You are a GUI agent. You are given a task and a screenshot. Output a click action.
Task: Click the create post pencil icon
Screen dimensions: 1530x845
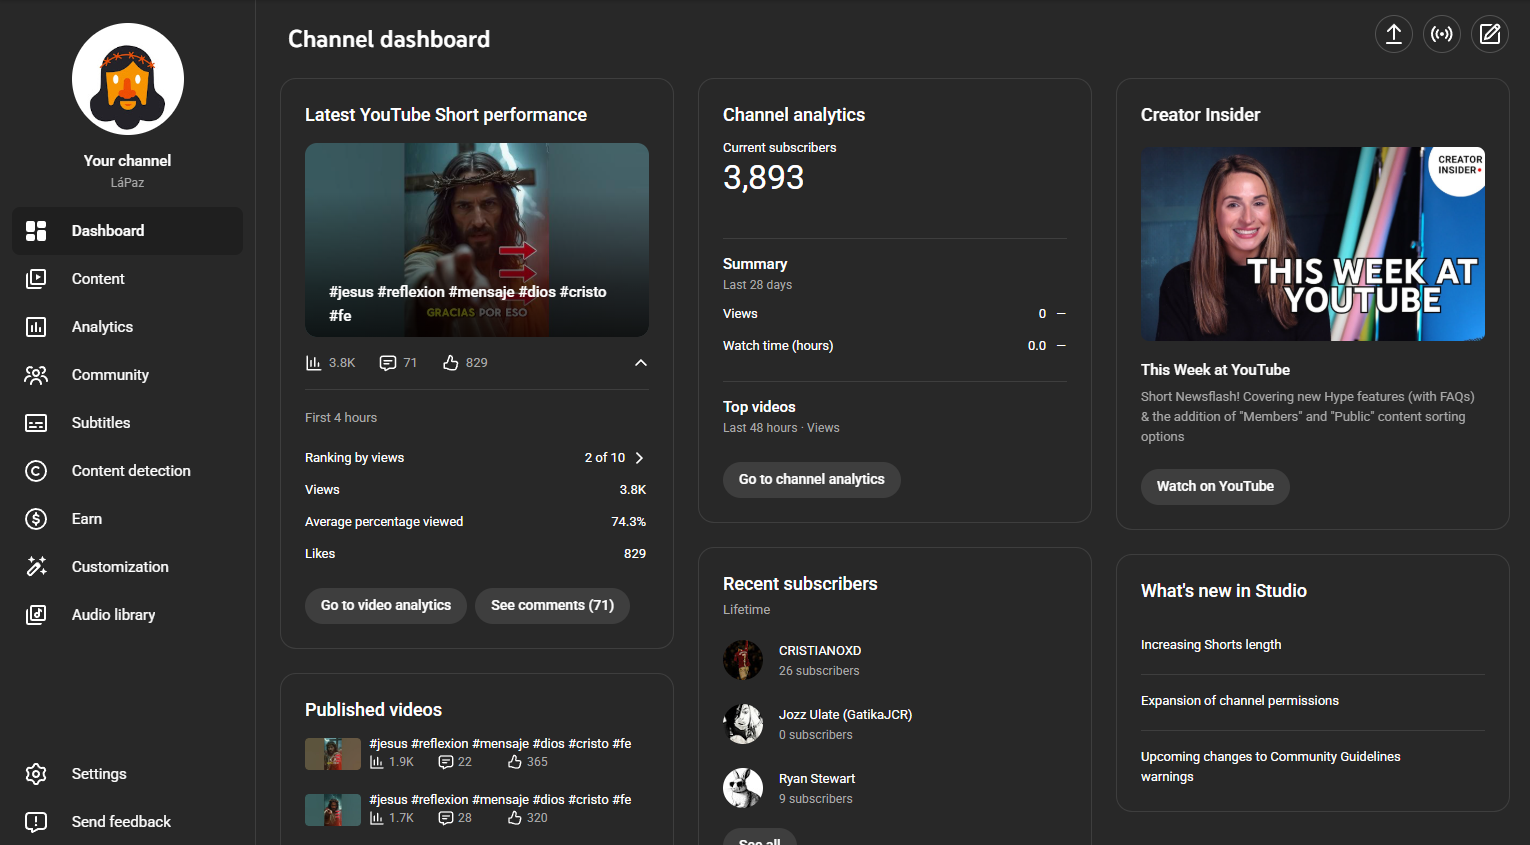[1489, 34]
